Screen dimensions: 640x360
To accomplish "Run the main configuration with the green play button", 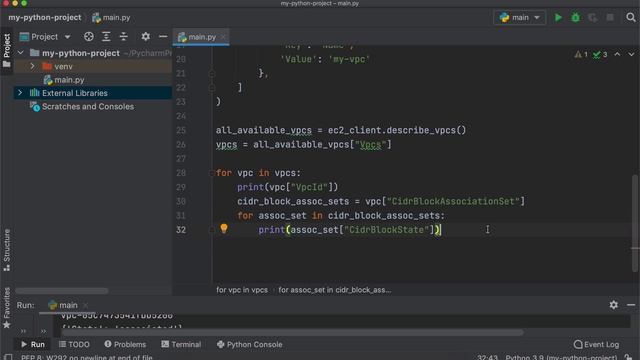I will (558, 18).
